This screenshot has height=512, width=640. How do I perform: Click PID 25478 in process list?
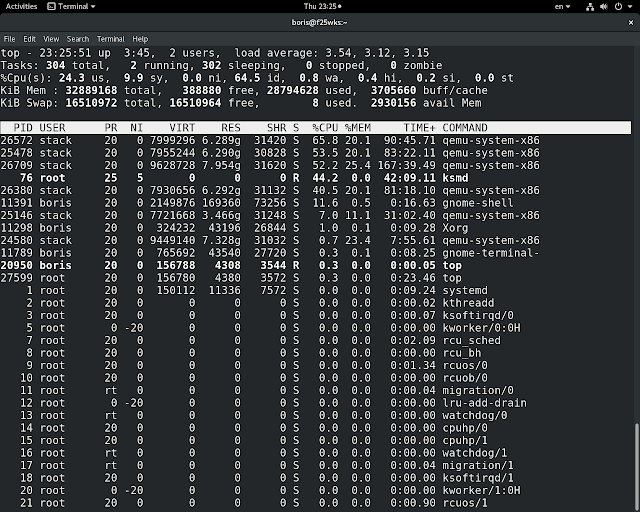pyautogui.click(x=16, y=153)
